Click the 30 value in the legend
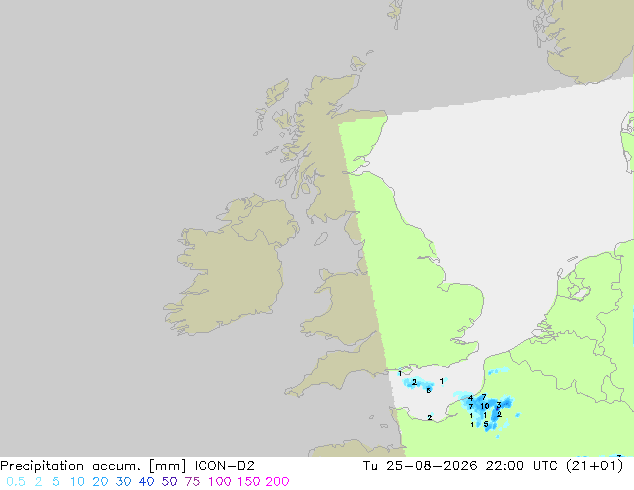The width and height of the screenshot is (634, 490). (x=123, y=482)
